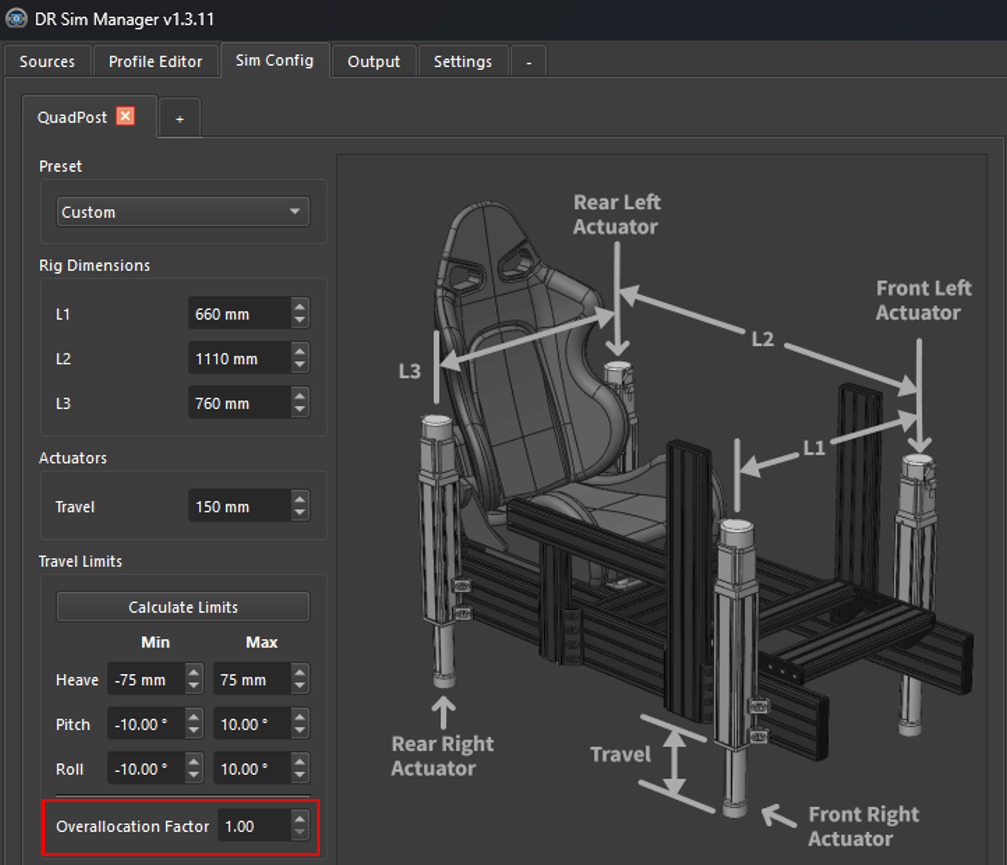Open the Settings tab

(462, 61)
